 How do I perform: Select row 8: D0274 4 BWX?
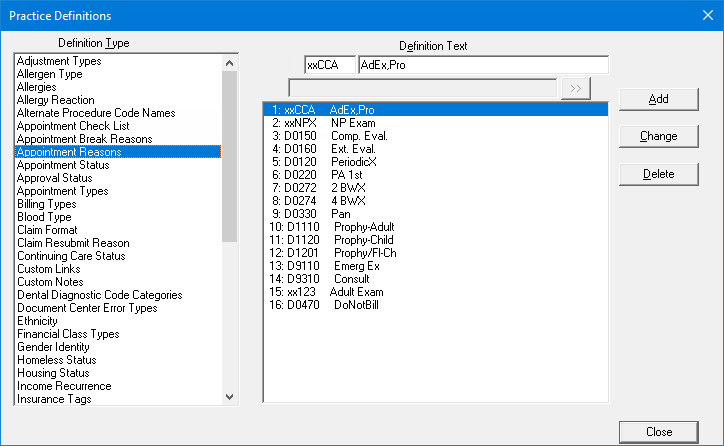(x=436, y=201)
